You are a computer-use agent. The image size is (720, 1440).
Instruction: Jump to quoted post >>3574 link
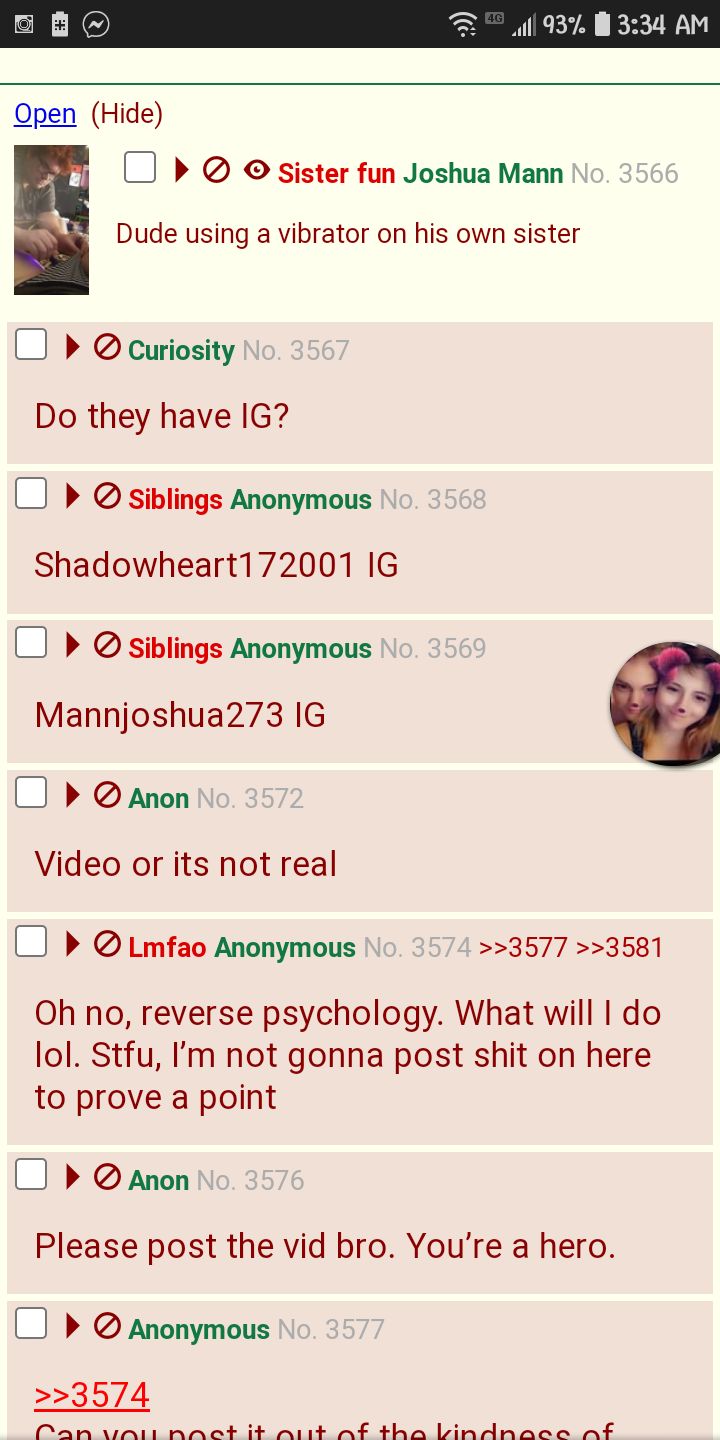tap(92, 1395)
